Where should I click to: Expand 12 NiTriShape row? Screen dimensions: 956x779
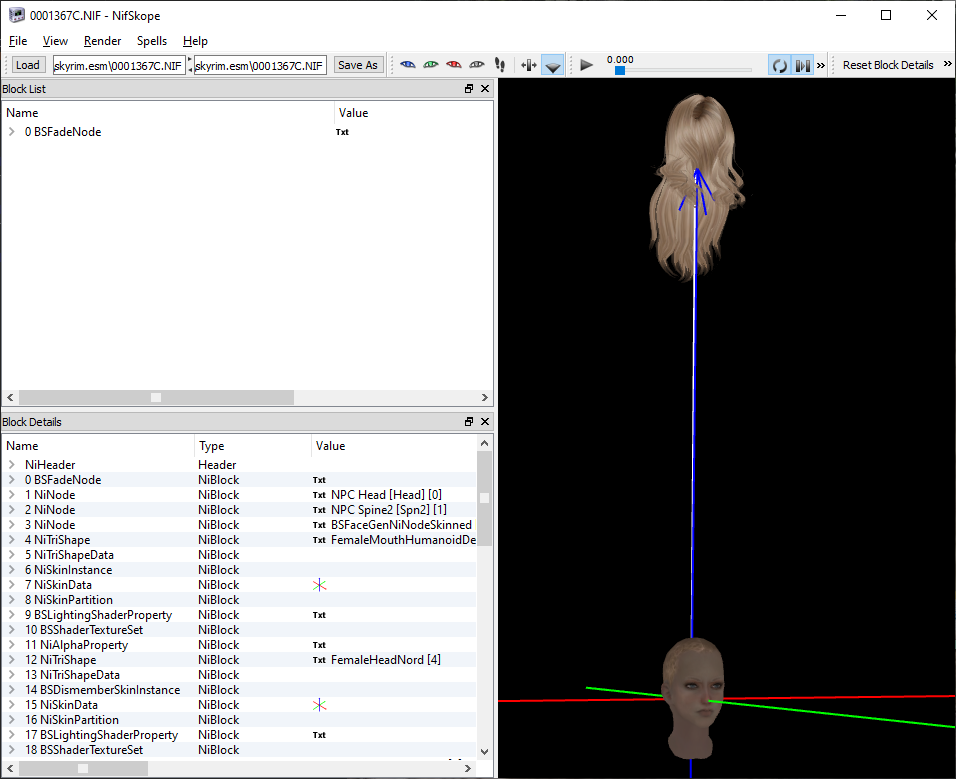[12, 660]
